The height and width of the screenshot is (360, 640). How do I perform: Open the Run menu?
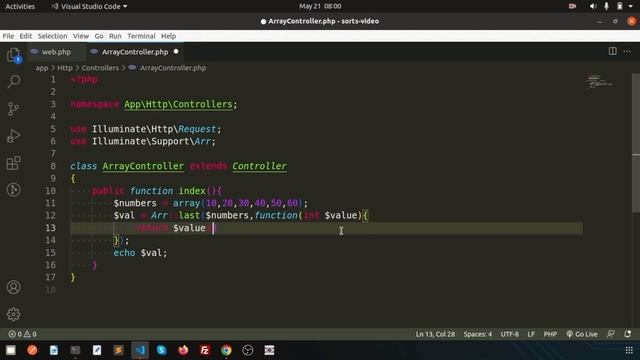pos(115,36)
